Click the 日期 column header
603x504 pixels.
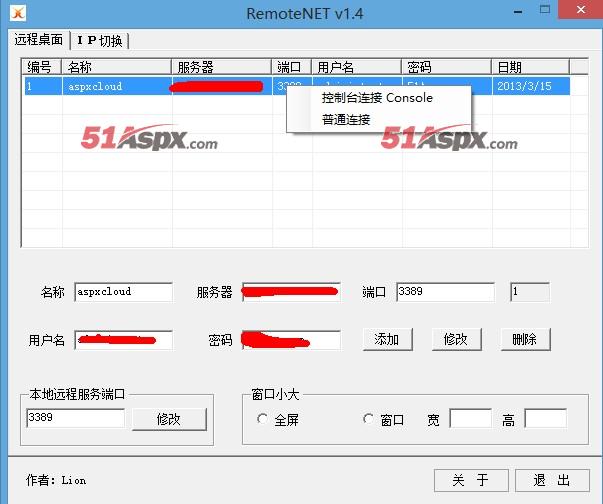click(x=531, y=67)
